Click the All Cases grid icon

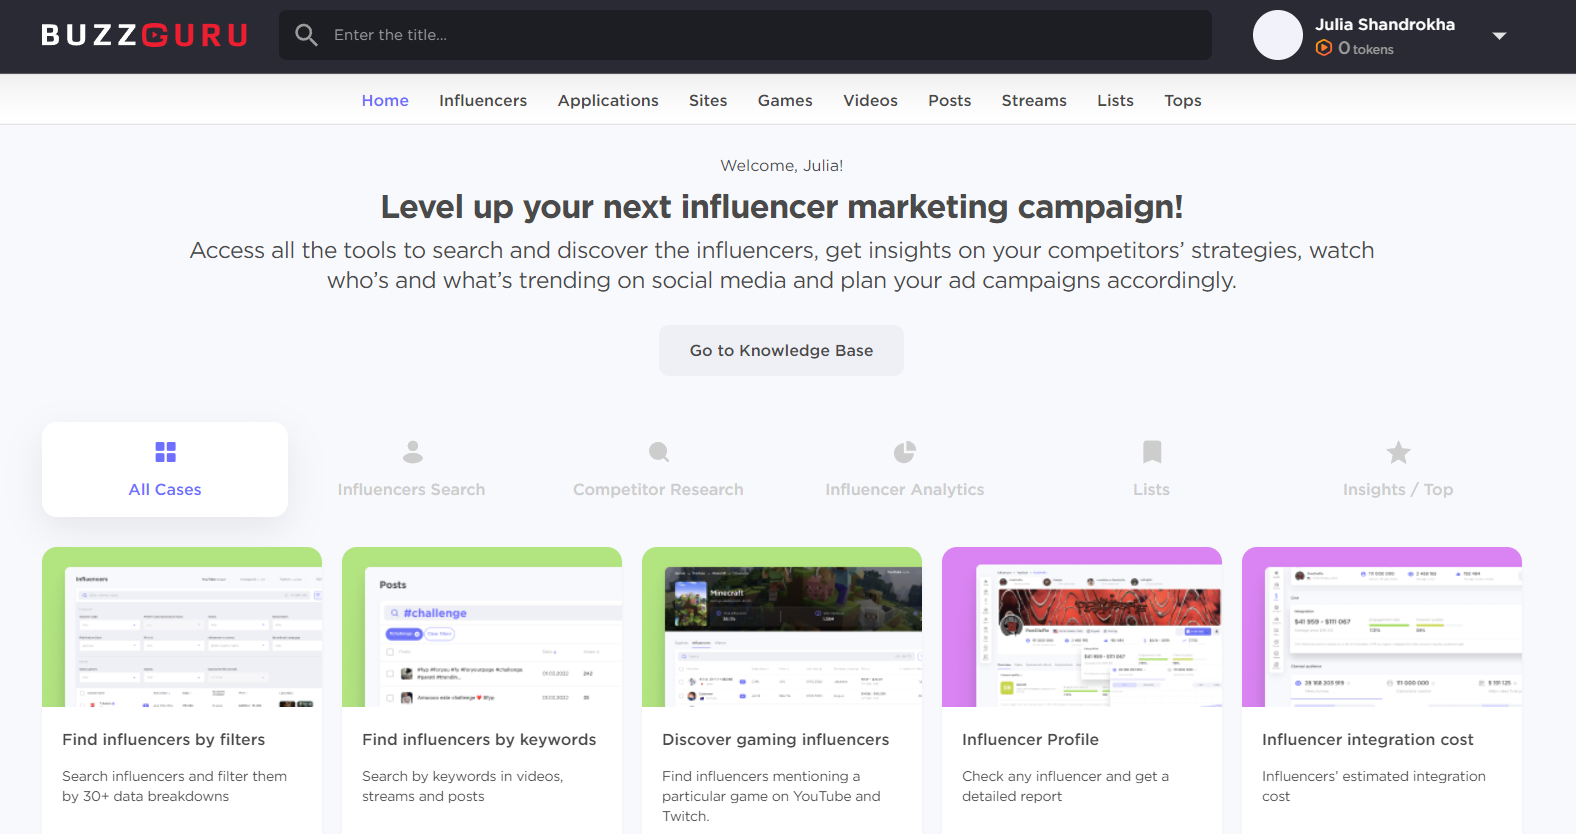click(x=165, y=452)
